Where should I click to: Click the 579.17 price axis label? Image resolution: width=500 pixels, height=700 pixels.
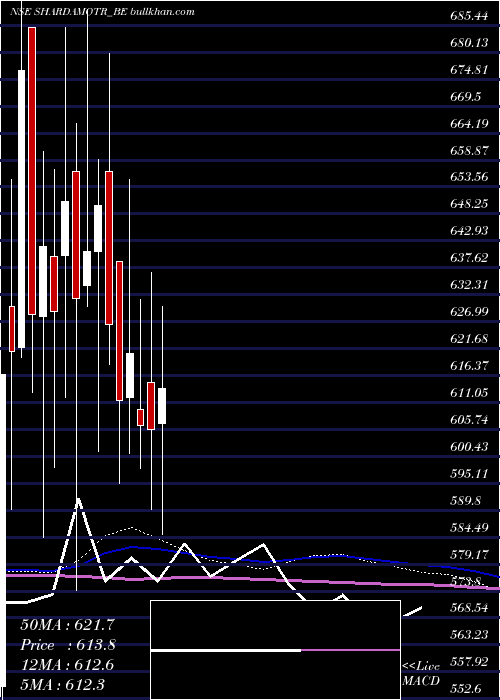pyautogui.click(x=469, y=555)
